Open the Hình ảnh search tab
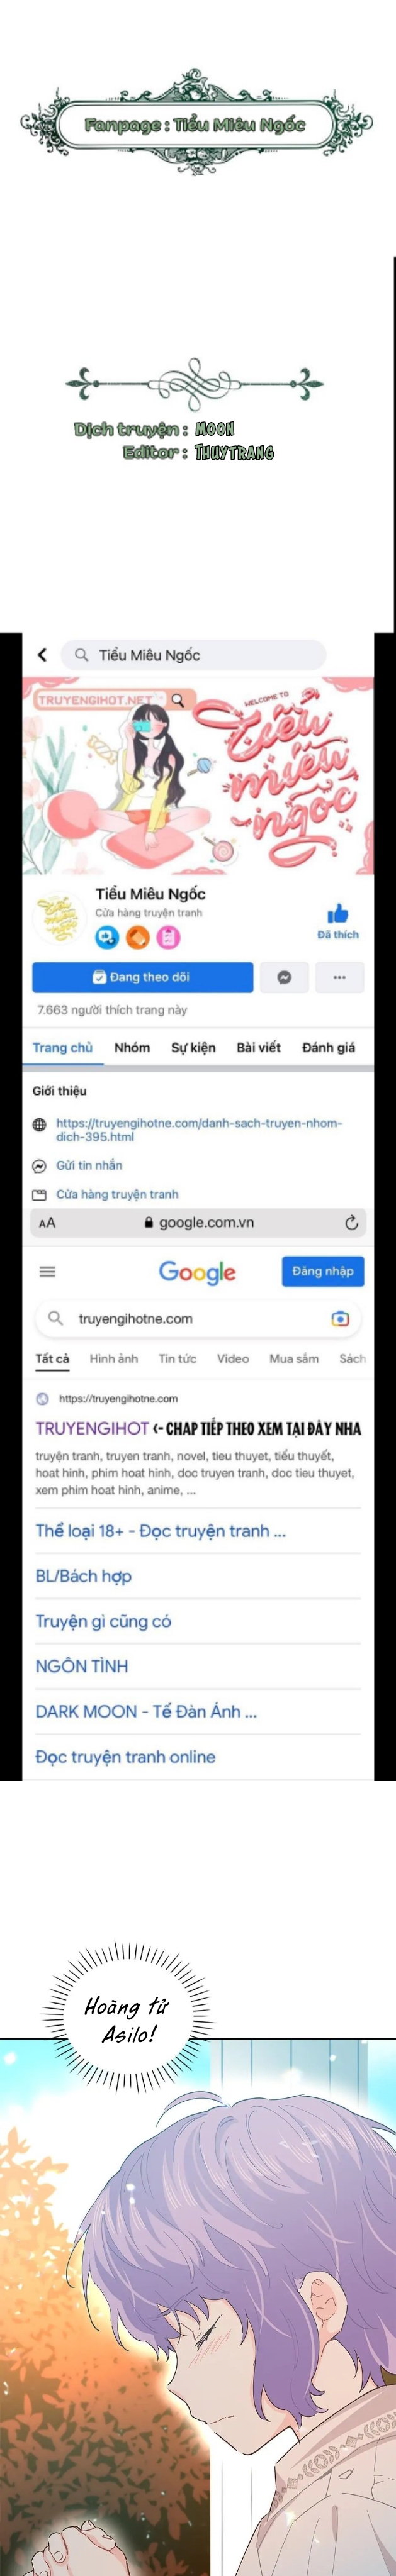The image size is (396, 2576). pos(114,1358)
